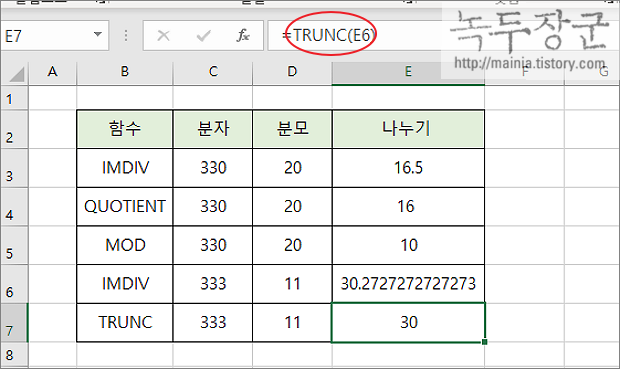Select row 7 header
Image resolution: width=620 pixels, height=369 pixels.
(14, 323)
